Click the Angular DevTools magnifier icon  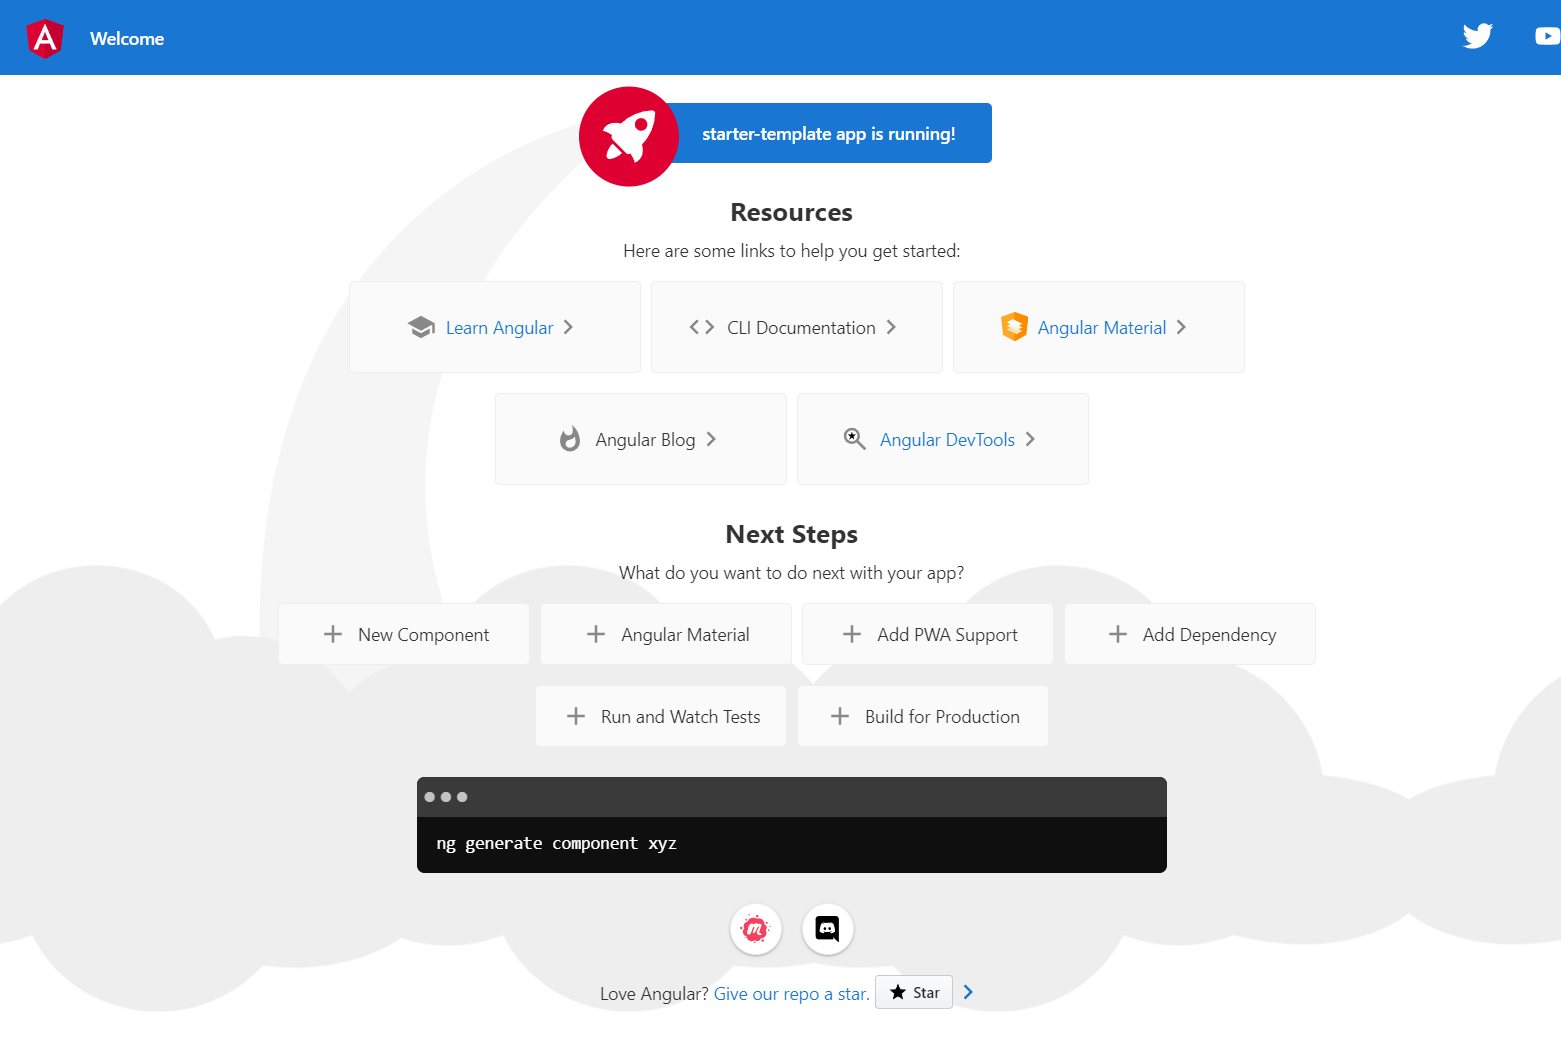pyautogui.click(x=855, y=439)
